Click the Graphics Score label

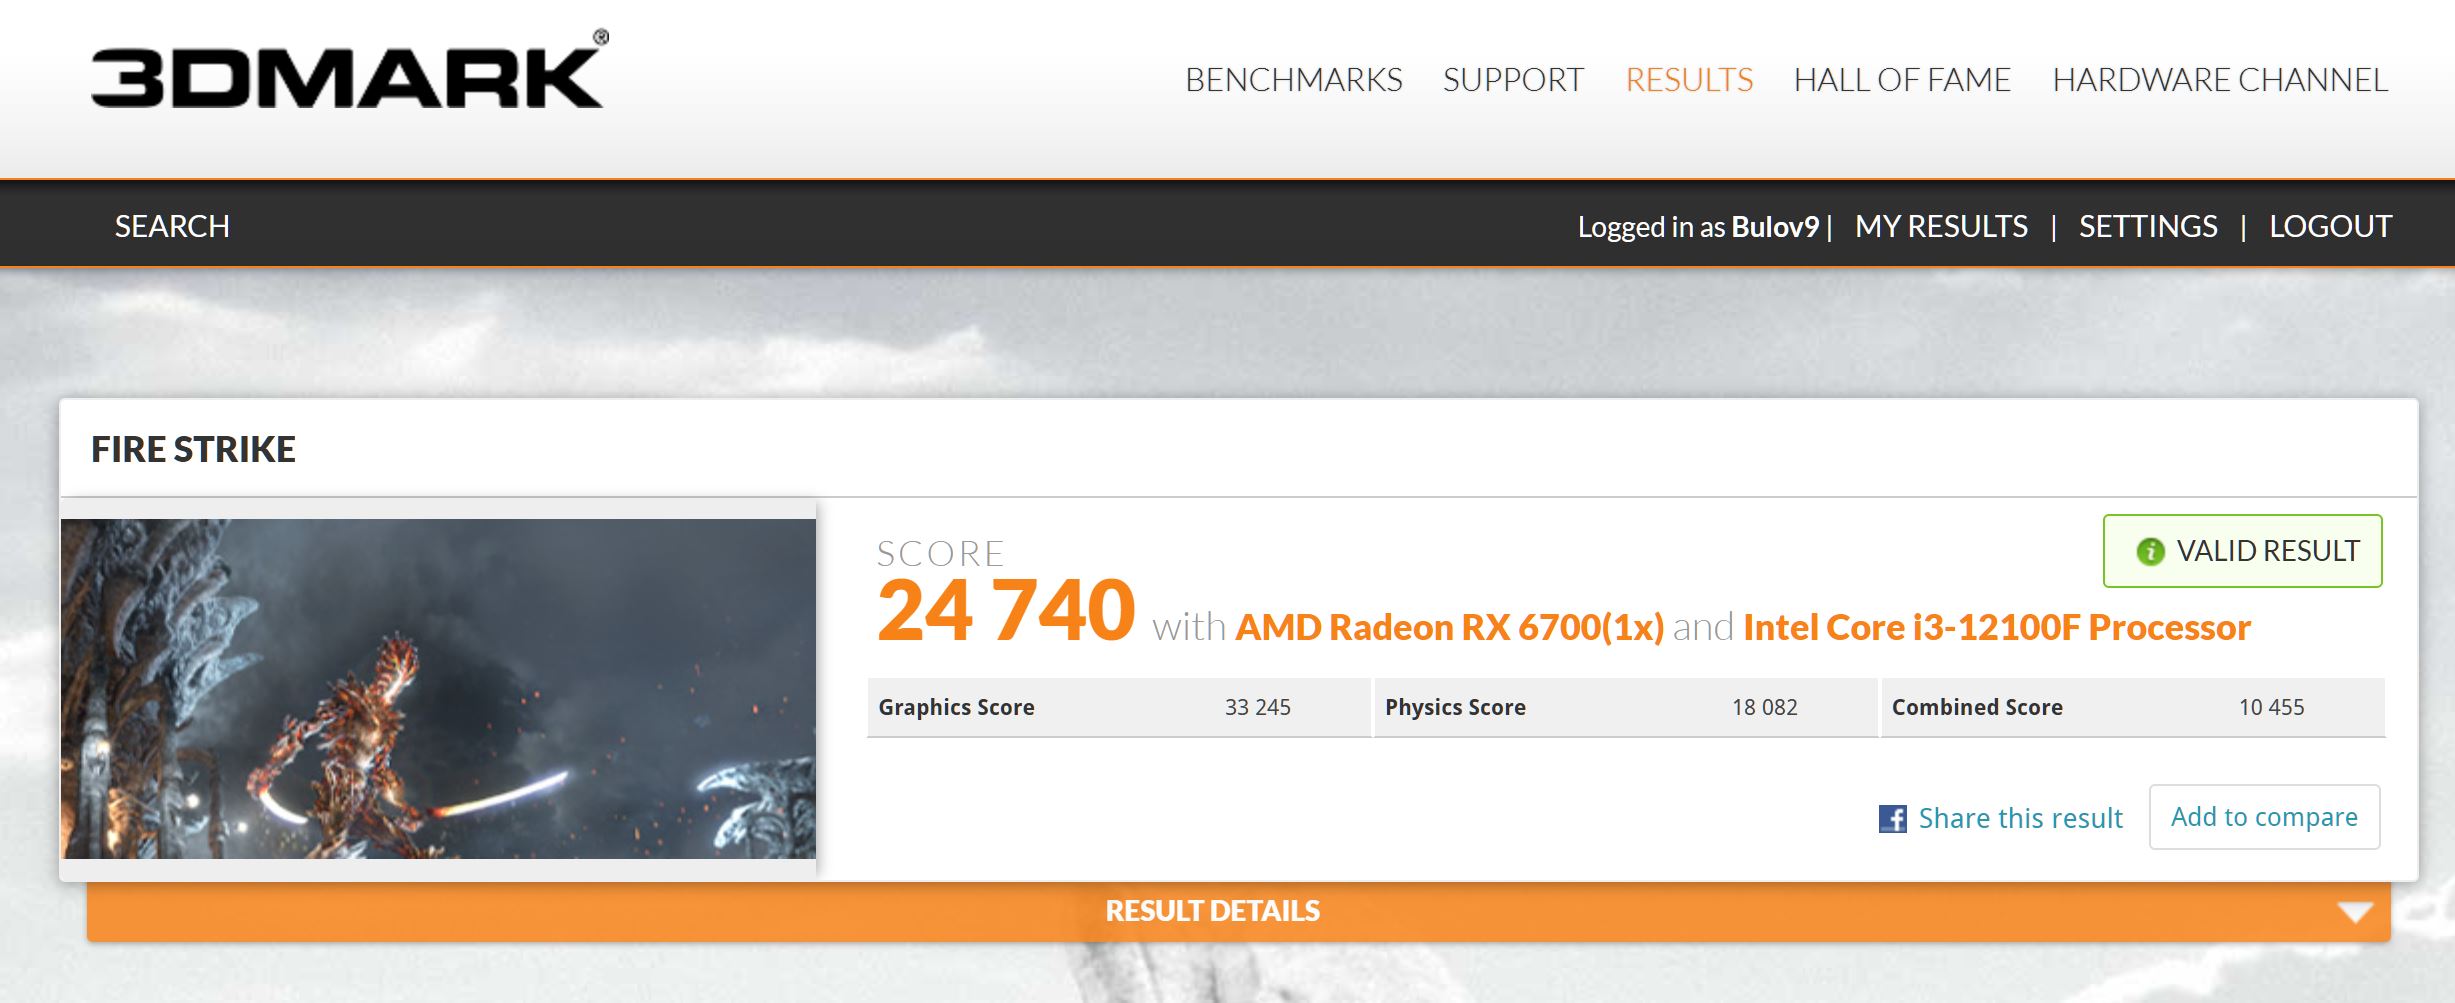pos(956,708)
